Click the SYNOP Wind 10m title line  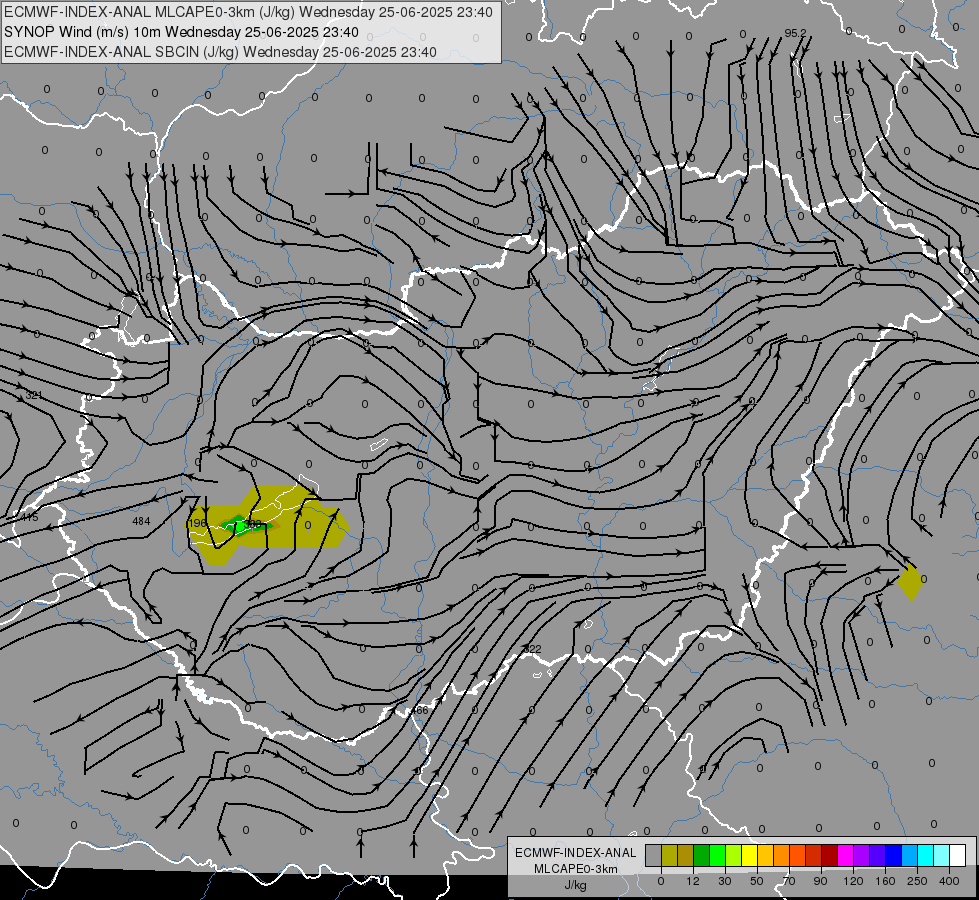click(181, 32)
